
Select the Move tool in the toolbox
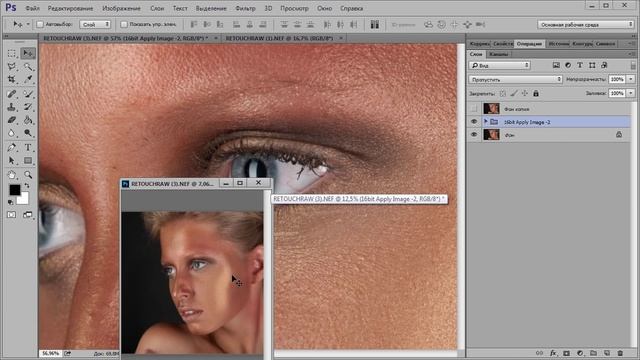click(28, 53)
